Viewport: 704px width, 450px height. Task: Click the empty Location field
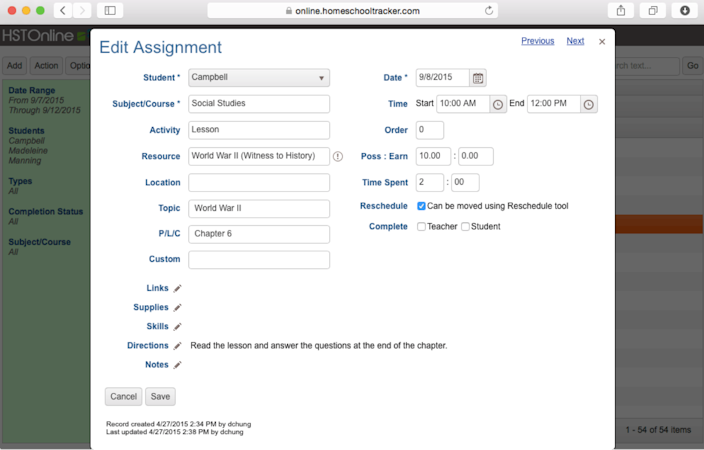[259, 183]
